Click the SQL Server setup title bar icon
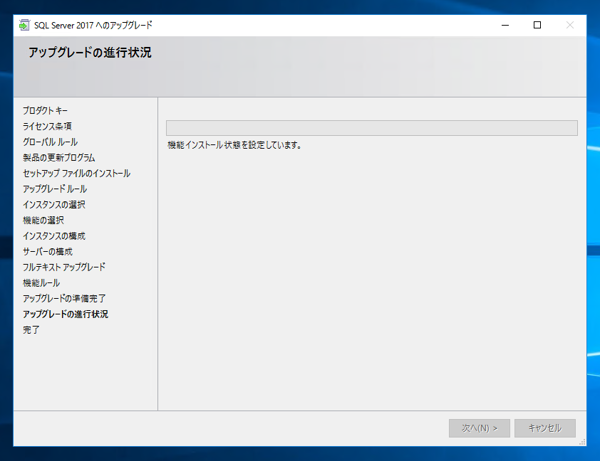Screen dimensions: 600x461 [x=24, y=25]
